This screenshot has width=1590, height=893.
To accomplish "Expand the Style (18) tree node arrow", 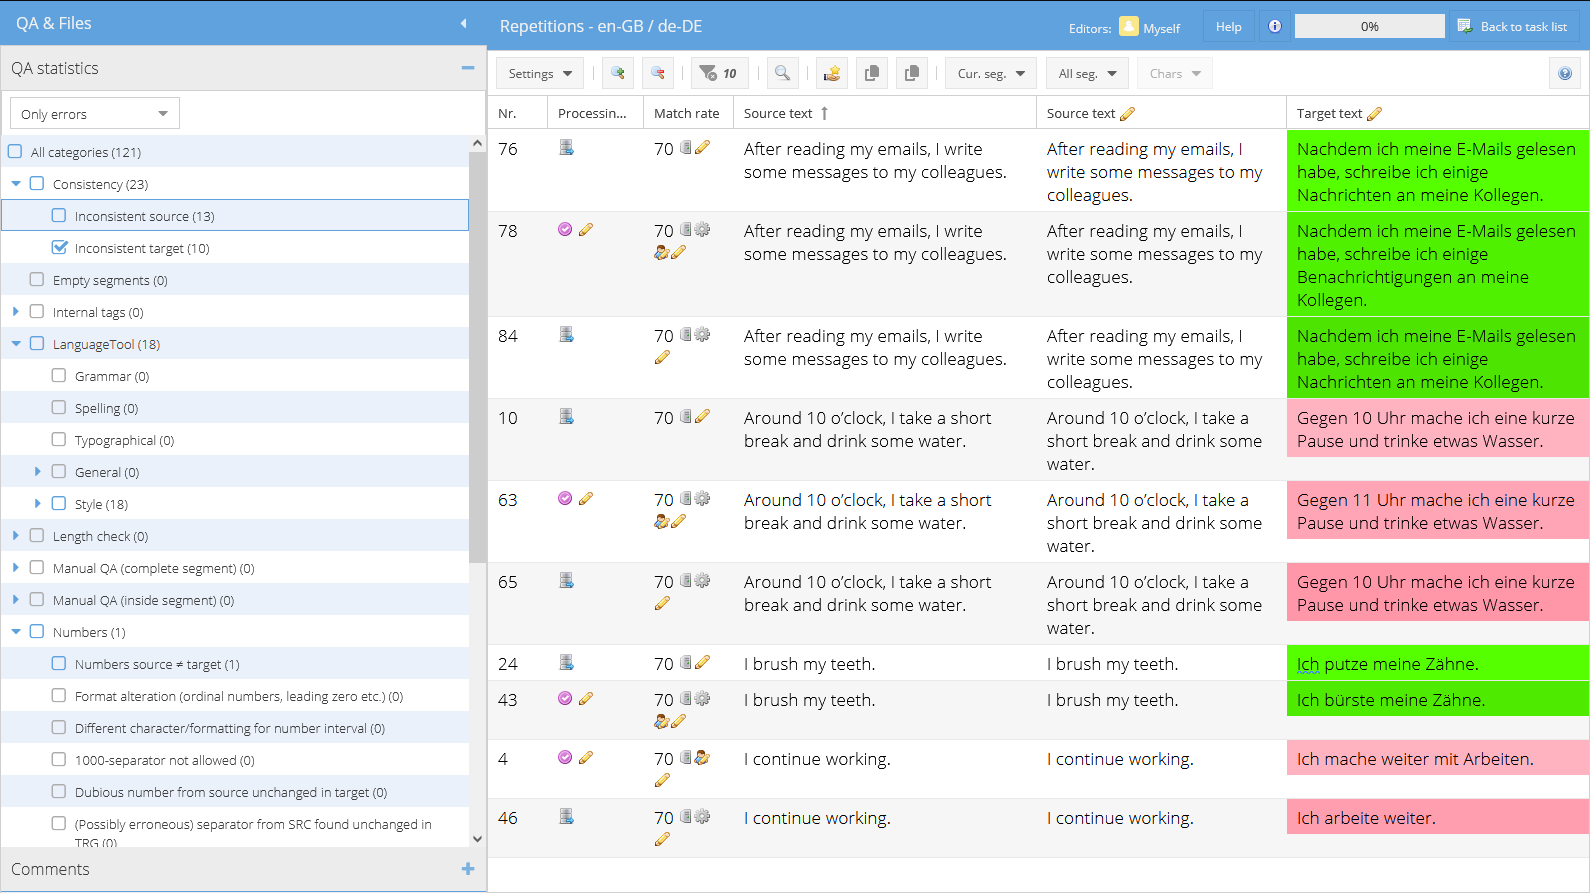I will pyautogui.click(x=38, y=503).
